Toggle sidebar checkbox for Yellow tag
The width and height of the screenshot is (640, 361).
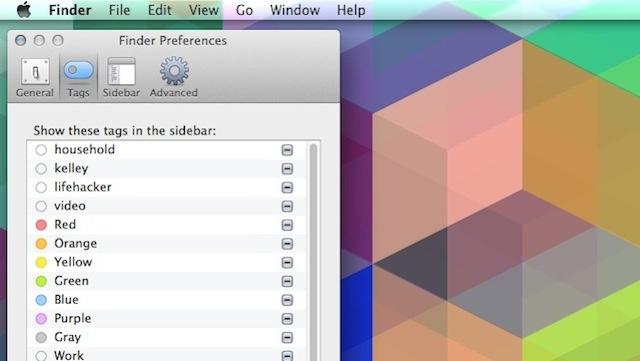pos(287,263)
